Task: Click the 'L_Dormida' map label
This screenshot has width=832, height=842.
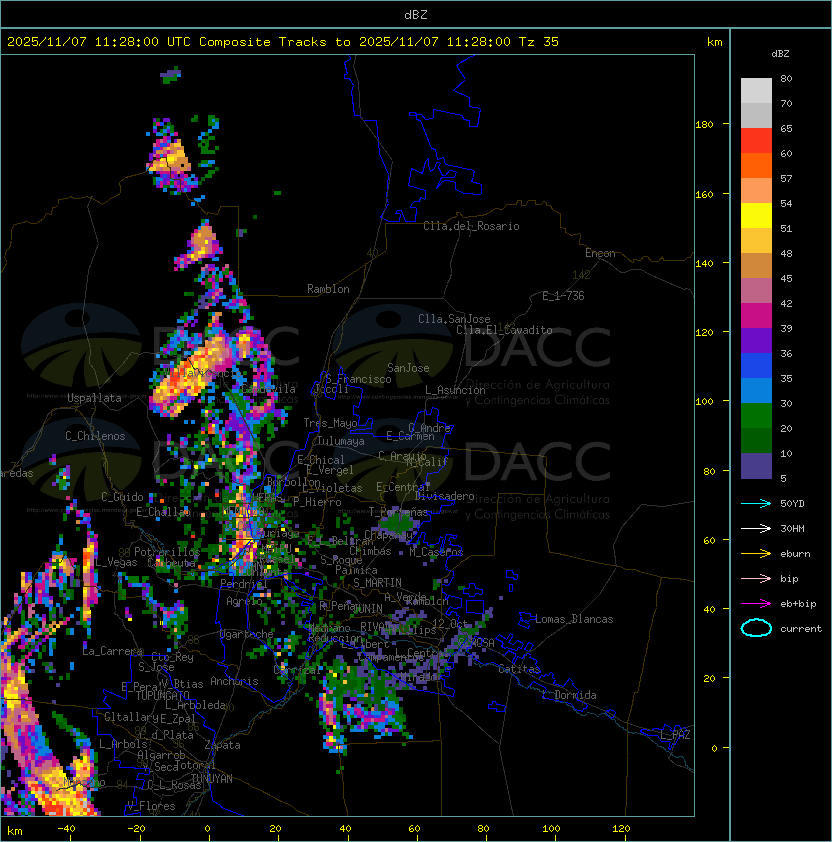Action: (569, 695)
